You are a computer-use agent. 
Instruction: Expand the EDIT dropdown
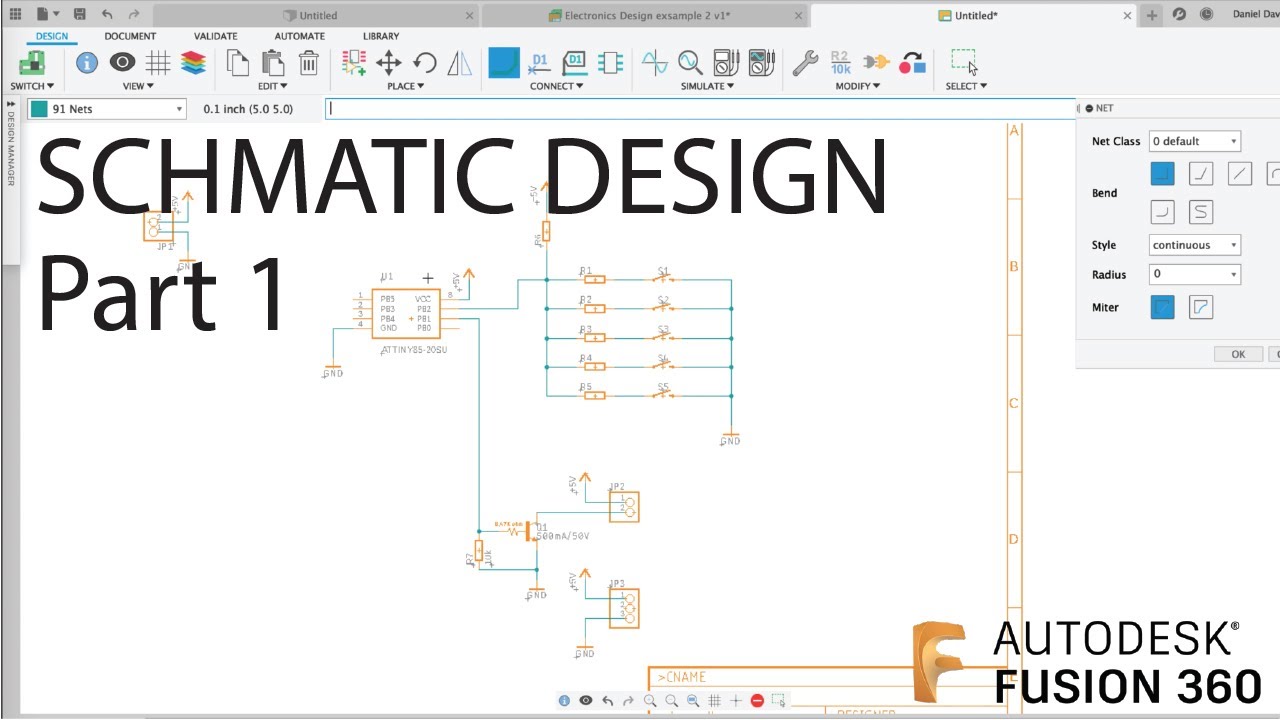pos(273,86)
